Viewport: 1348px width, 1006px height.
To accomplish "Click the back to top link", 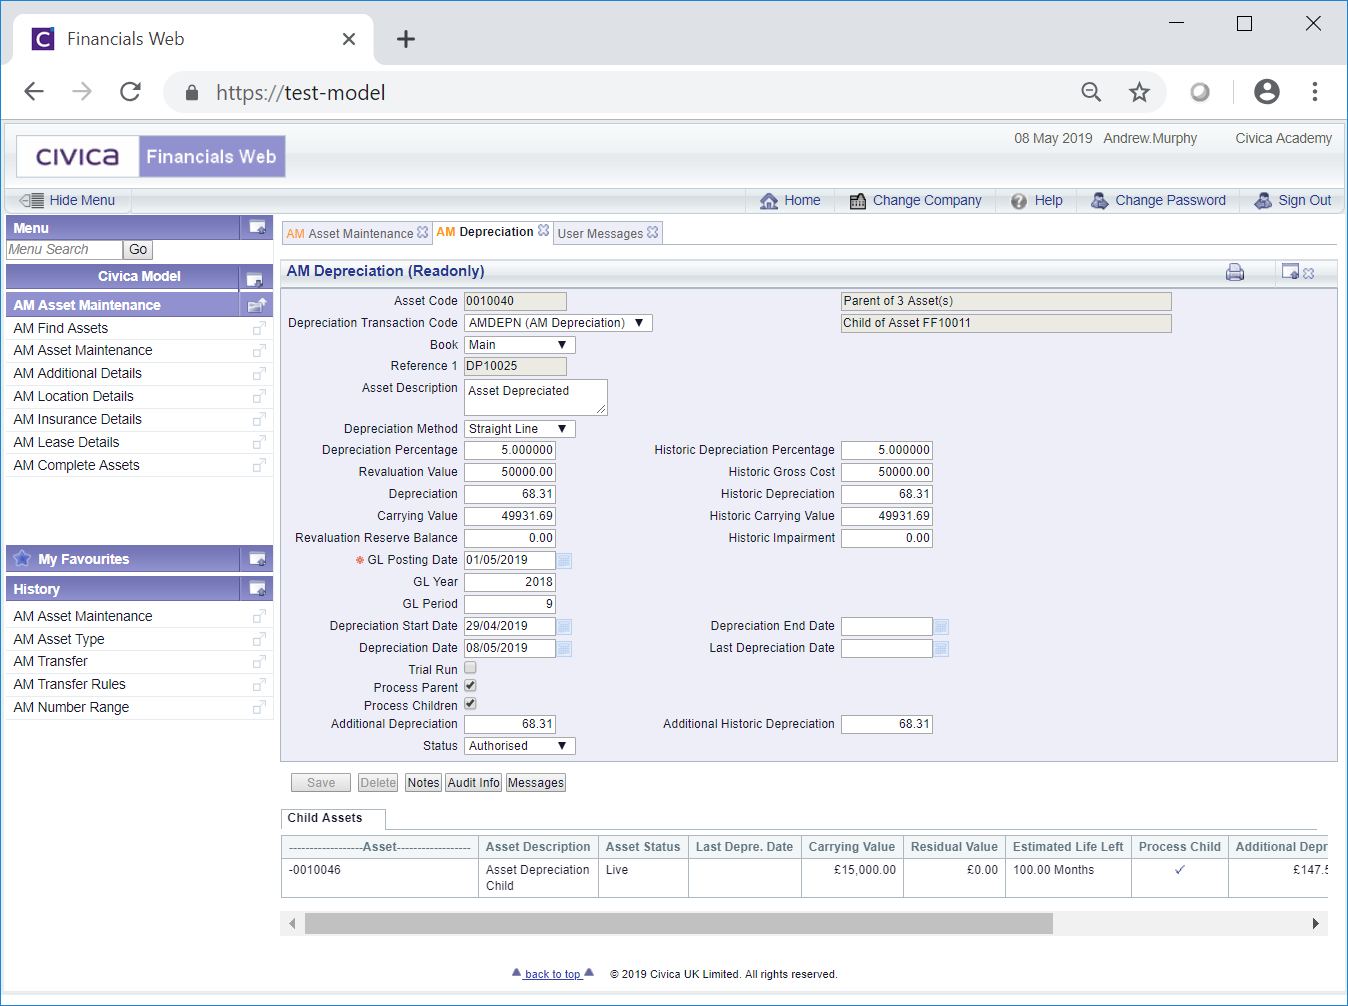I will coord(552,974).
